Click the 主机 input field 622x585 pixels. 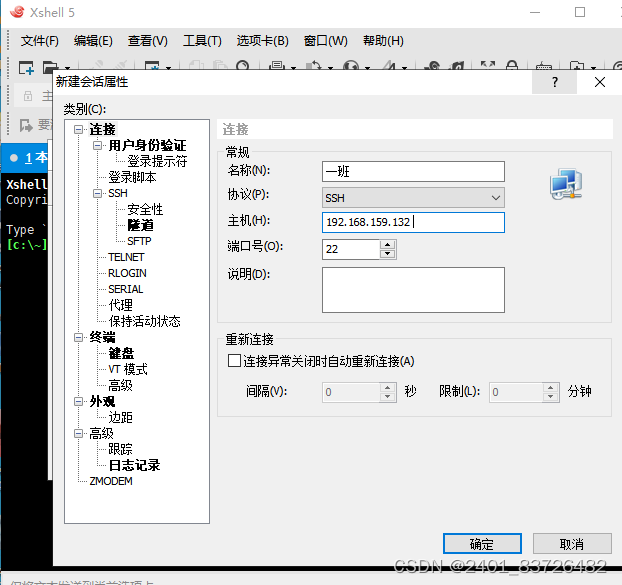click(x=413, y=222)
